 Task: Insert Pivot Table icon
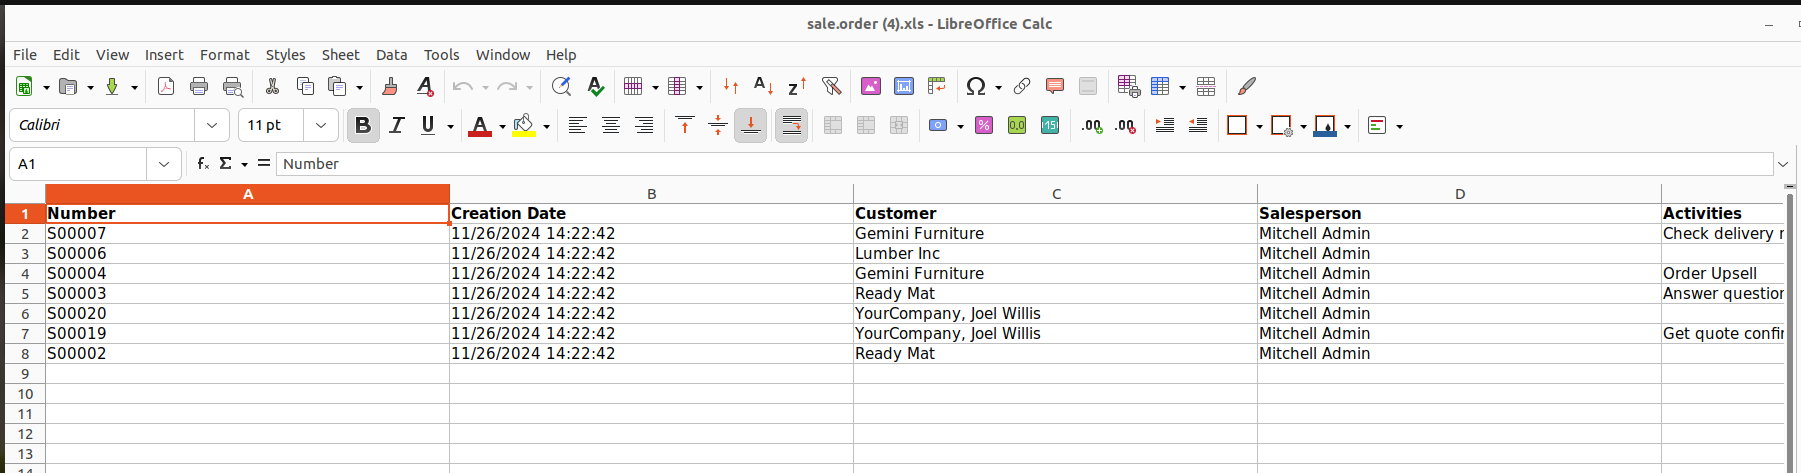click(x=937, y=87)
